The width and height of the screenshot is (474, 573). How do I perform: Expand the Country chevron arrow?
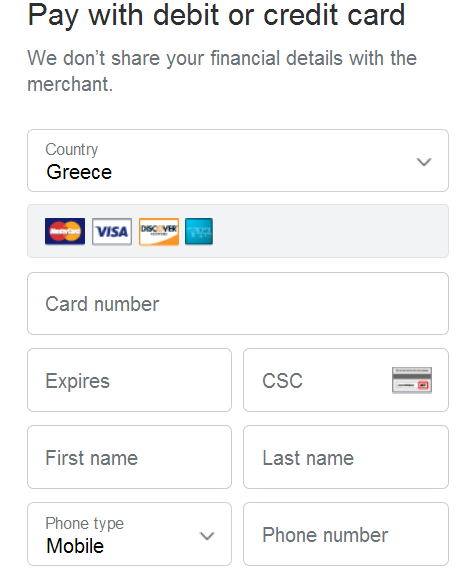point(424,162)
